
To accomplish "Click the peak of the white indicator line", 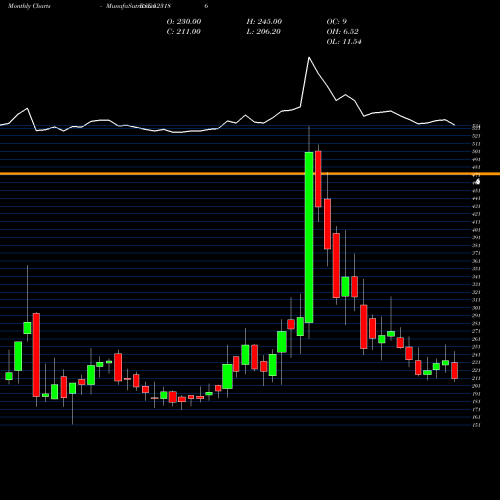I will (x=309, y=58).
